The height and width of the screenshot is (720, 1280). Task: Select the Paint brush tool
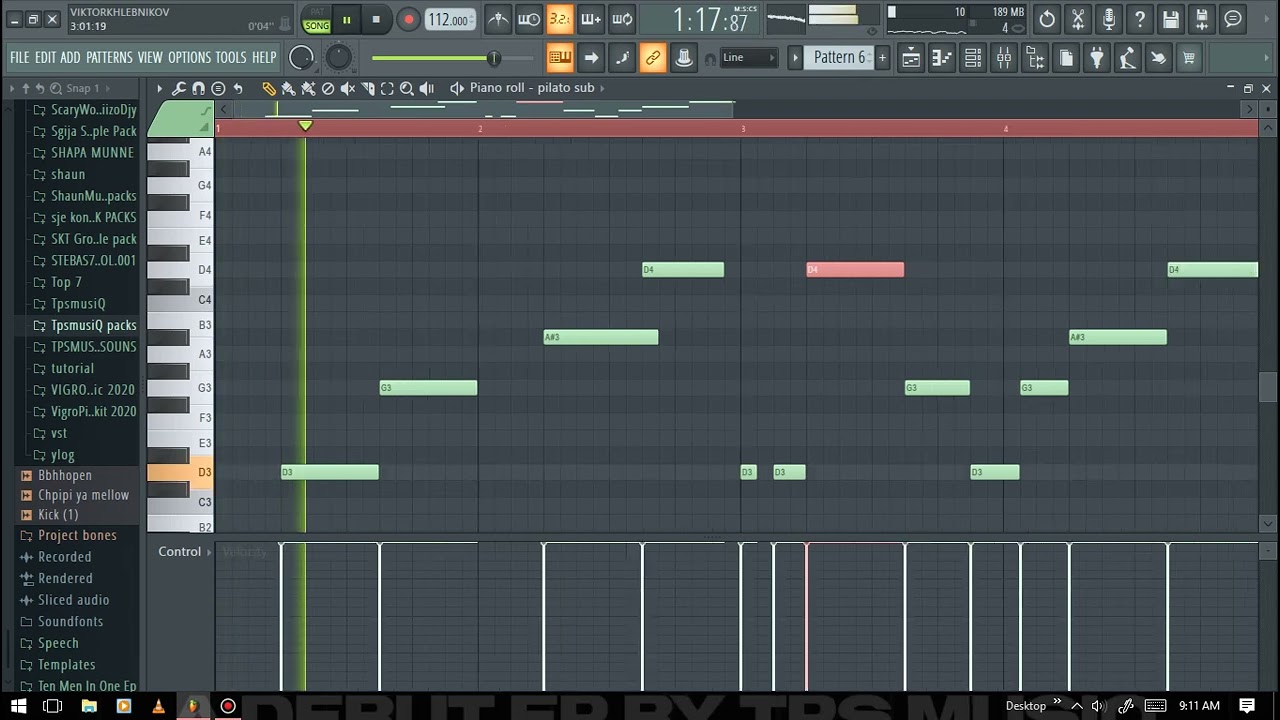288,88
